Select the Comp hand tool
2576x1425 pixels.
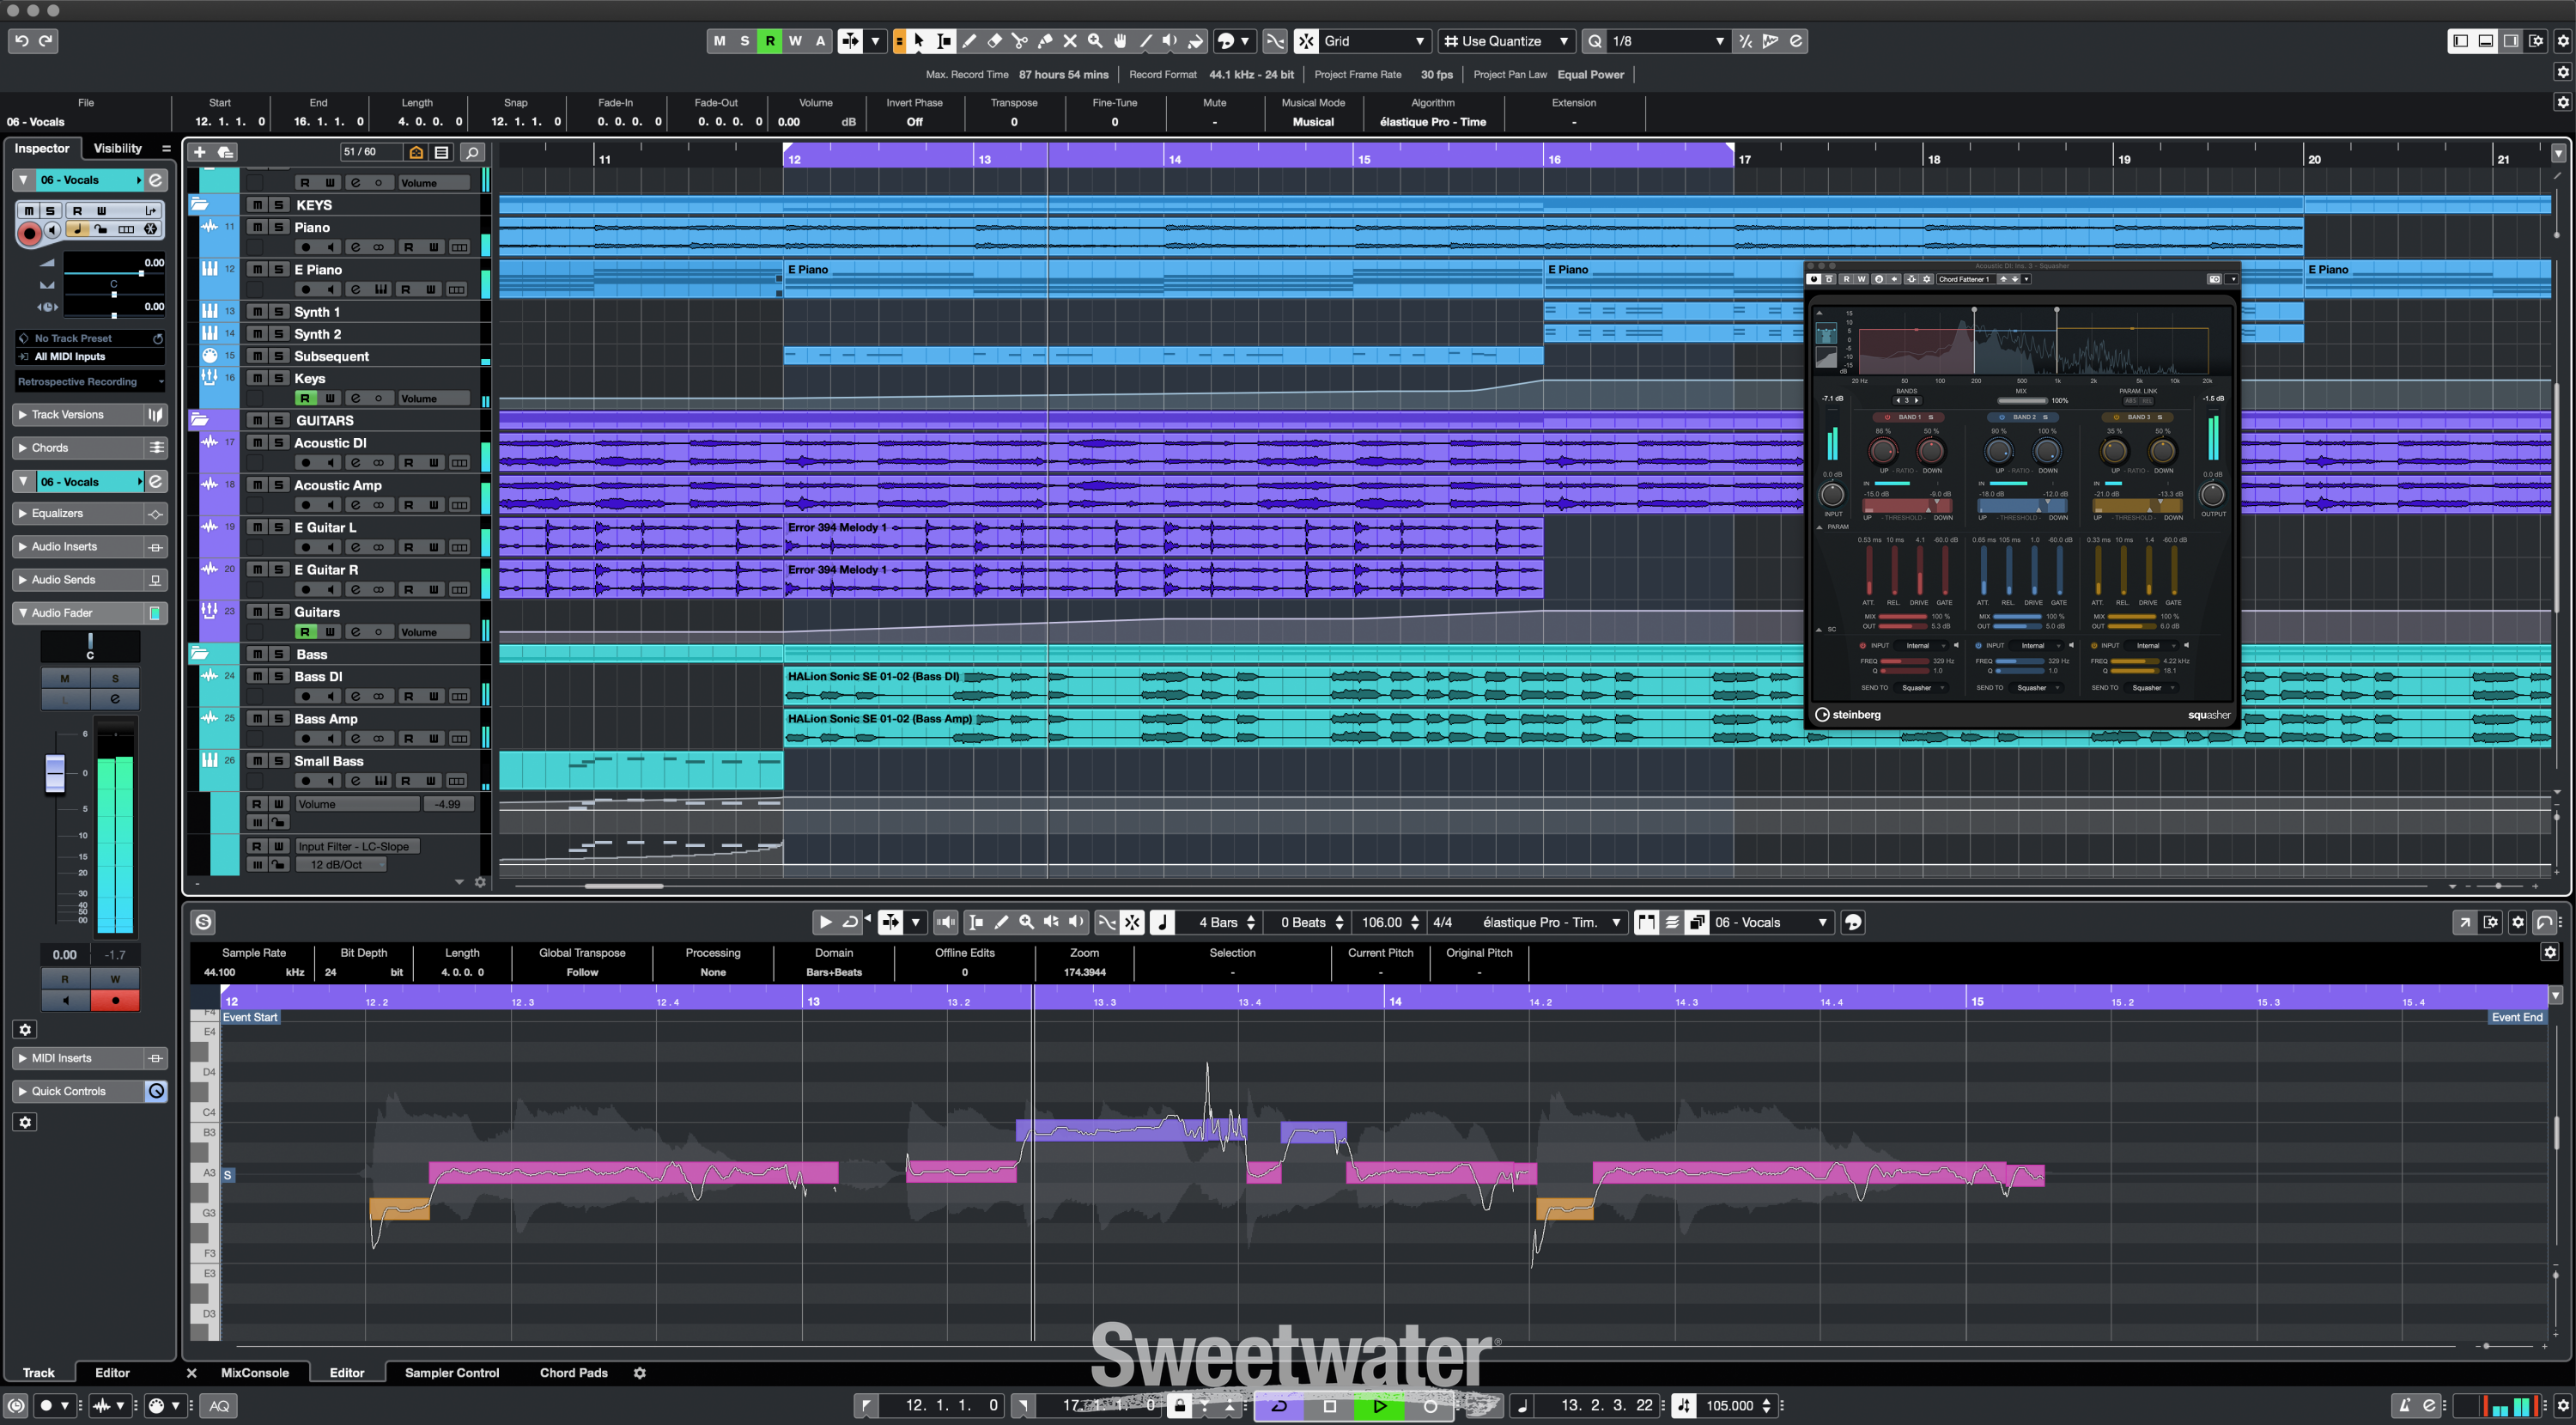(x=1120, y=41)
